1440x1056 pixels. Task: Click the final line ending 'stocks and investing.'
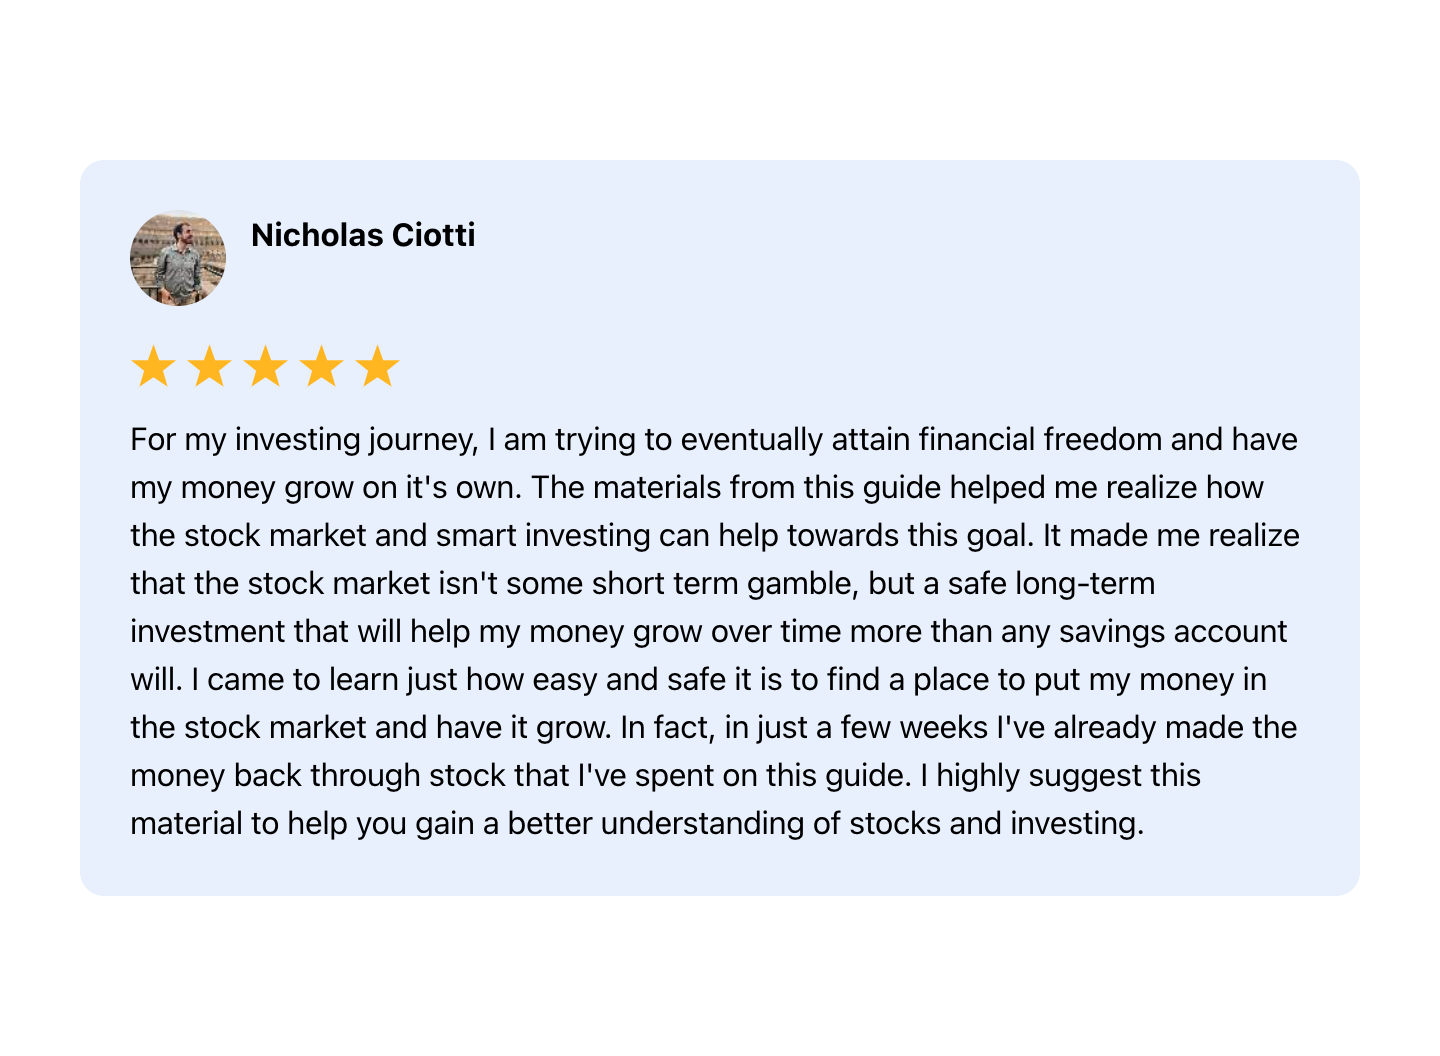[x=637, y=824]
